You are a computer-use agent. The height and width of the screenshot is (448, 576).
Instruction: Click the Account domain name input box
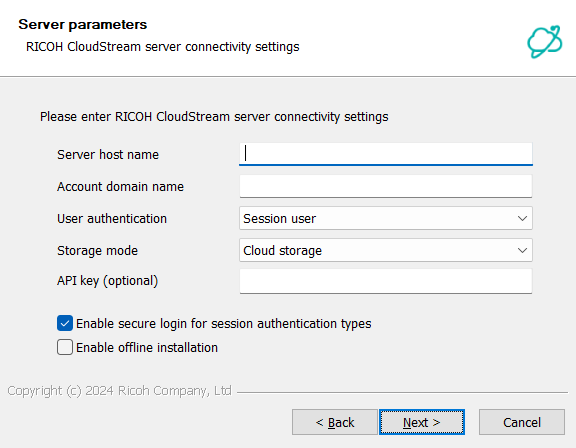[386, 186]
